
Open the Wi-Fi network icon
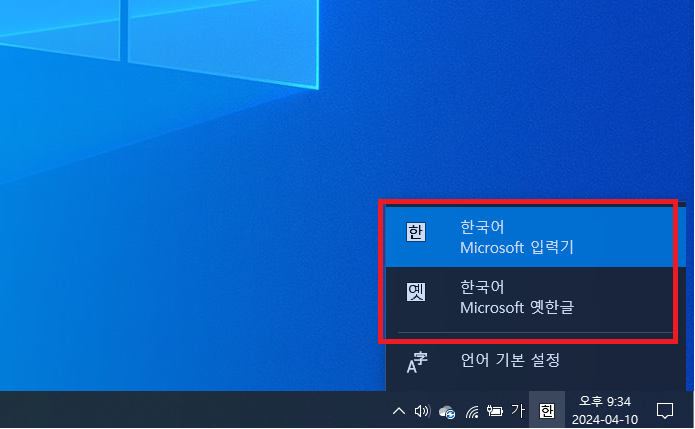pyautogui.click(x=472, y=412)
